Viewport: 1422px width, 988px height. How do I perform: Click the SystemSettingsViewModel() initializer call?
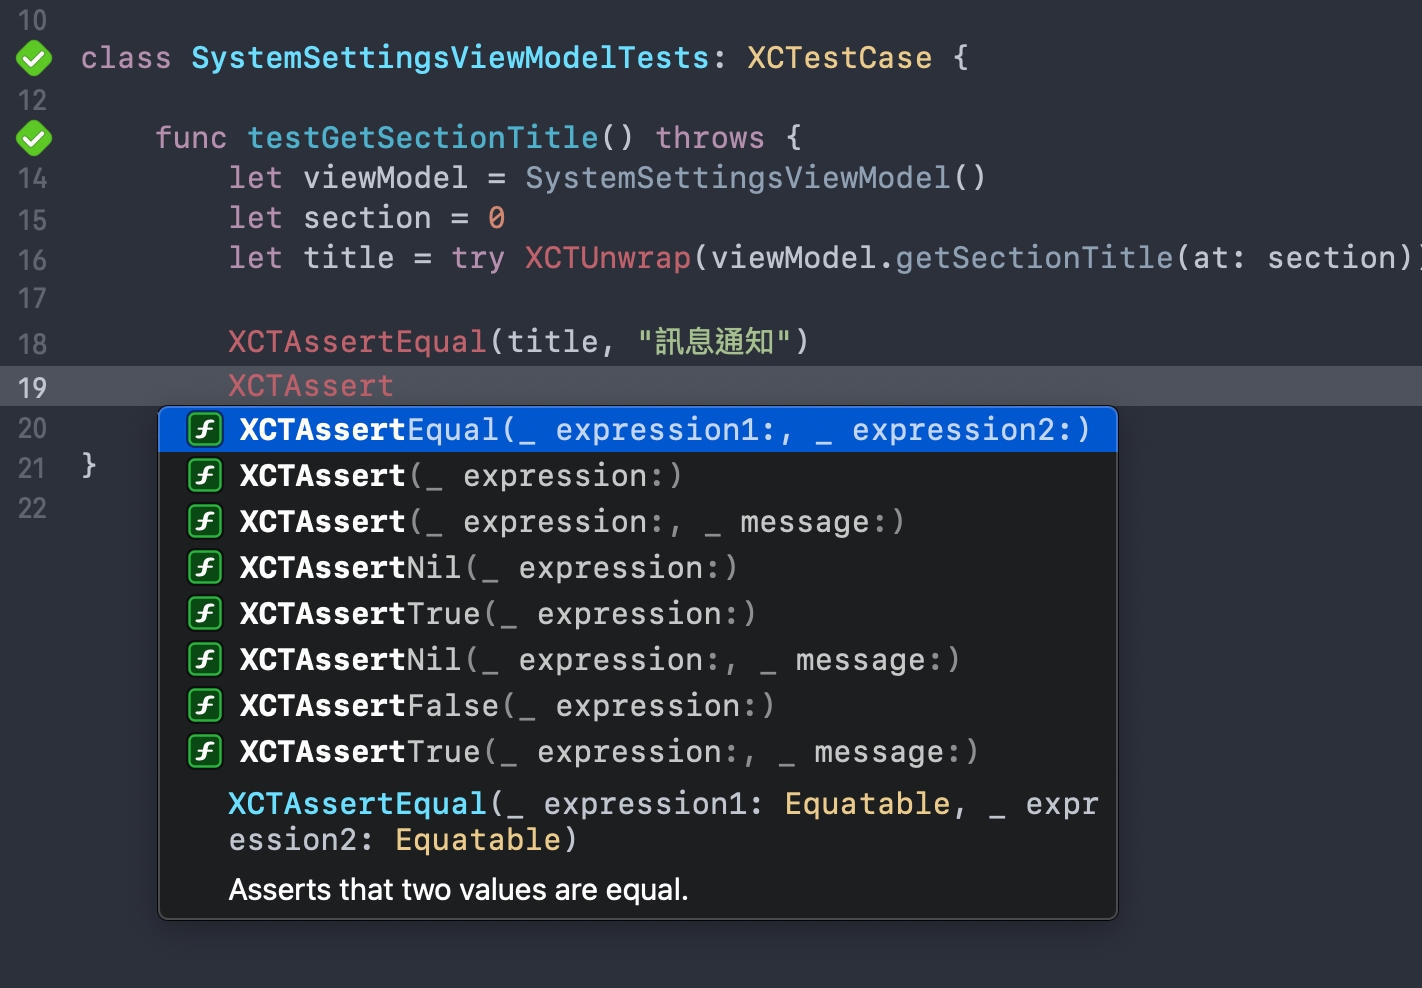tap(755, 178)
